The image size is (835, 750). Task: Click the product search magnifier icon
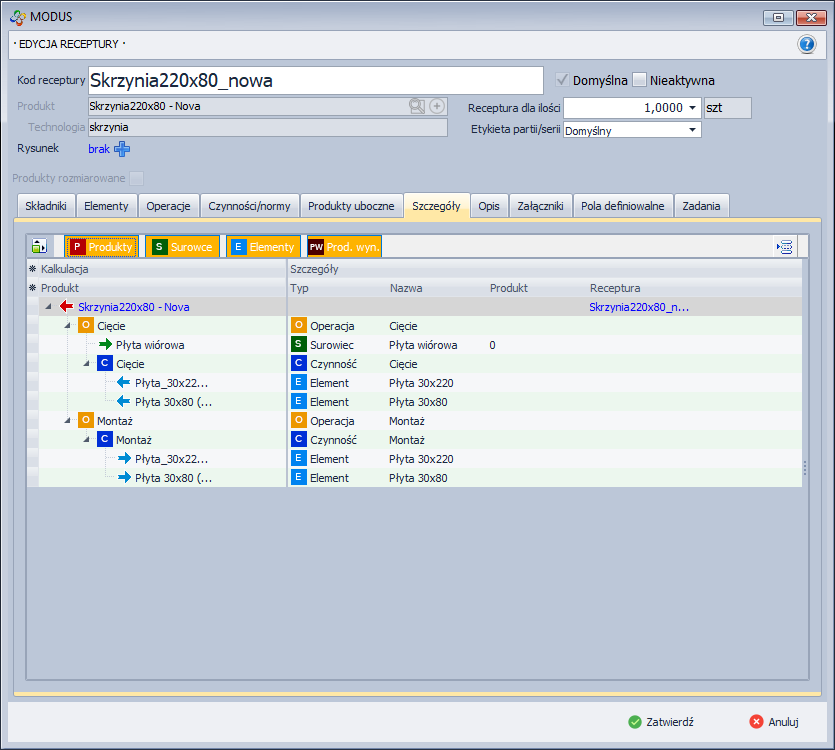tap(417, 107)
